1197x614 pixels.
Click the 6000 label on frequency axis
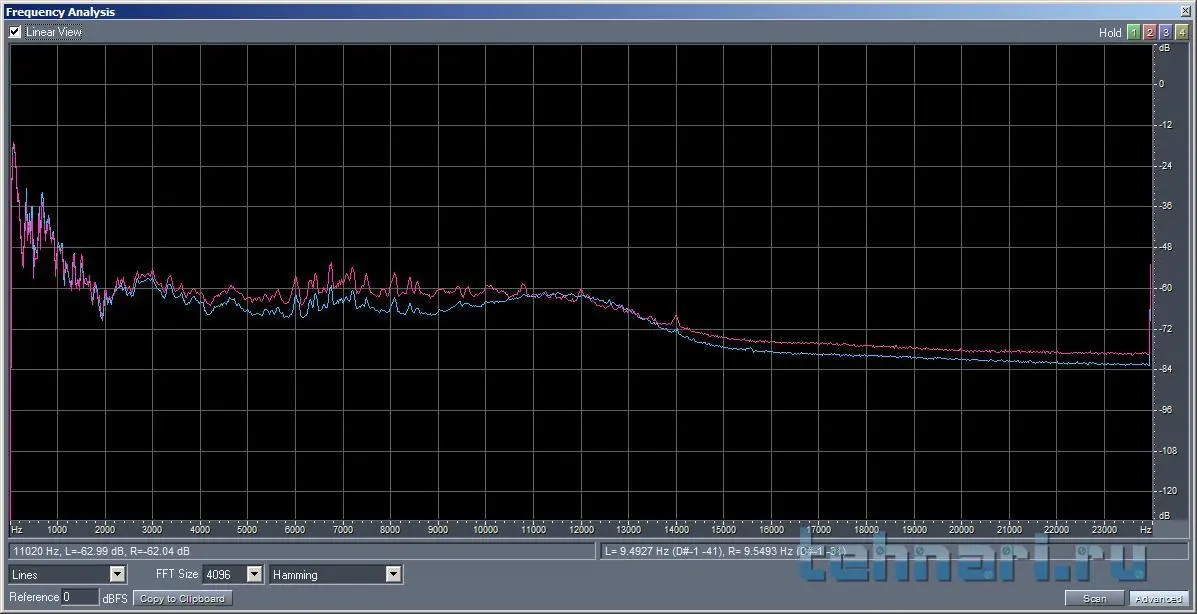click(x=295, y=529)
